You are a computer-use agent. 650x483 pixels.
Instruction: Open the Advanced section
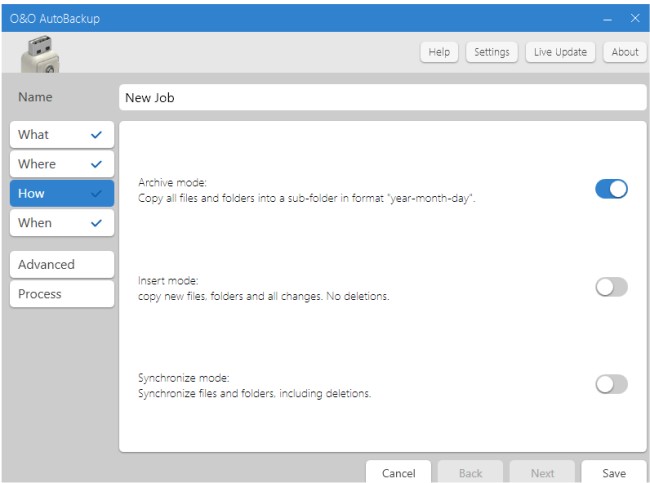coord(62,265)
